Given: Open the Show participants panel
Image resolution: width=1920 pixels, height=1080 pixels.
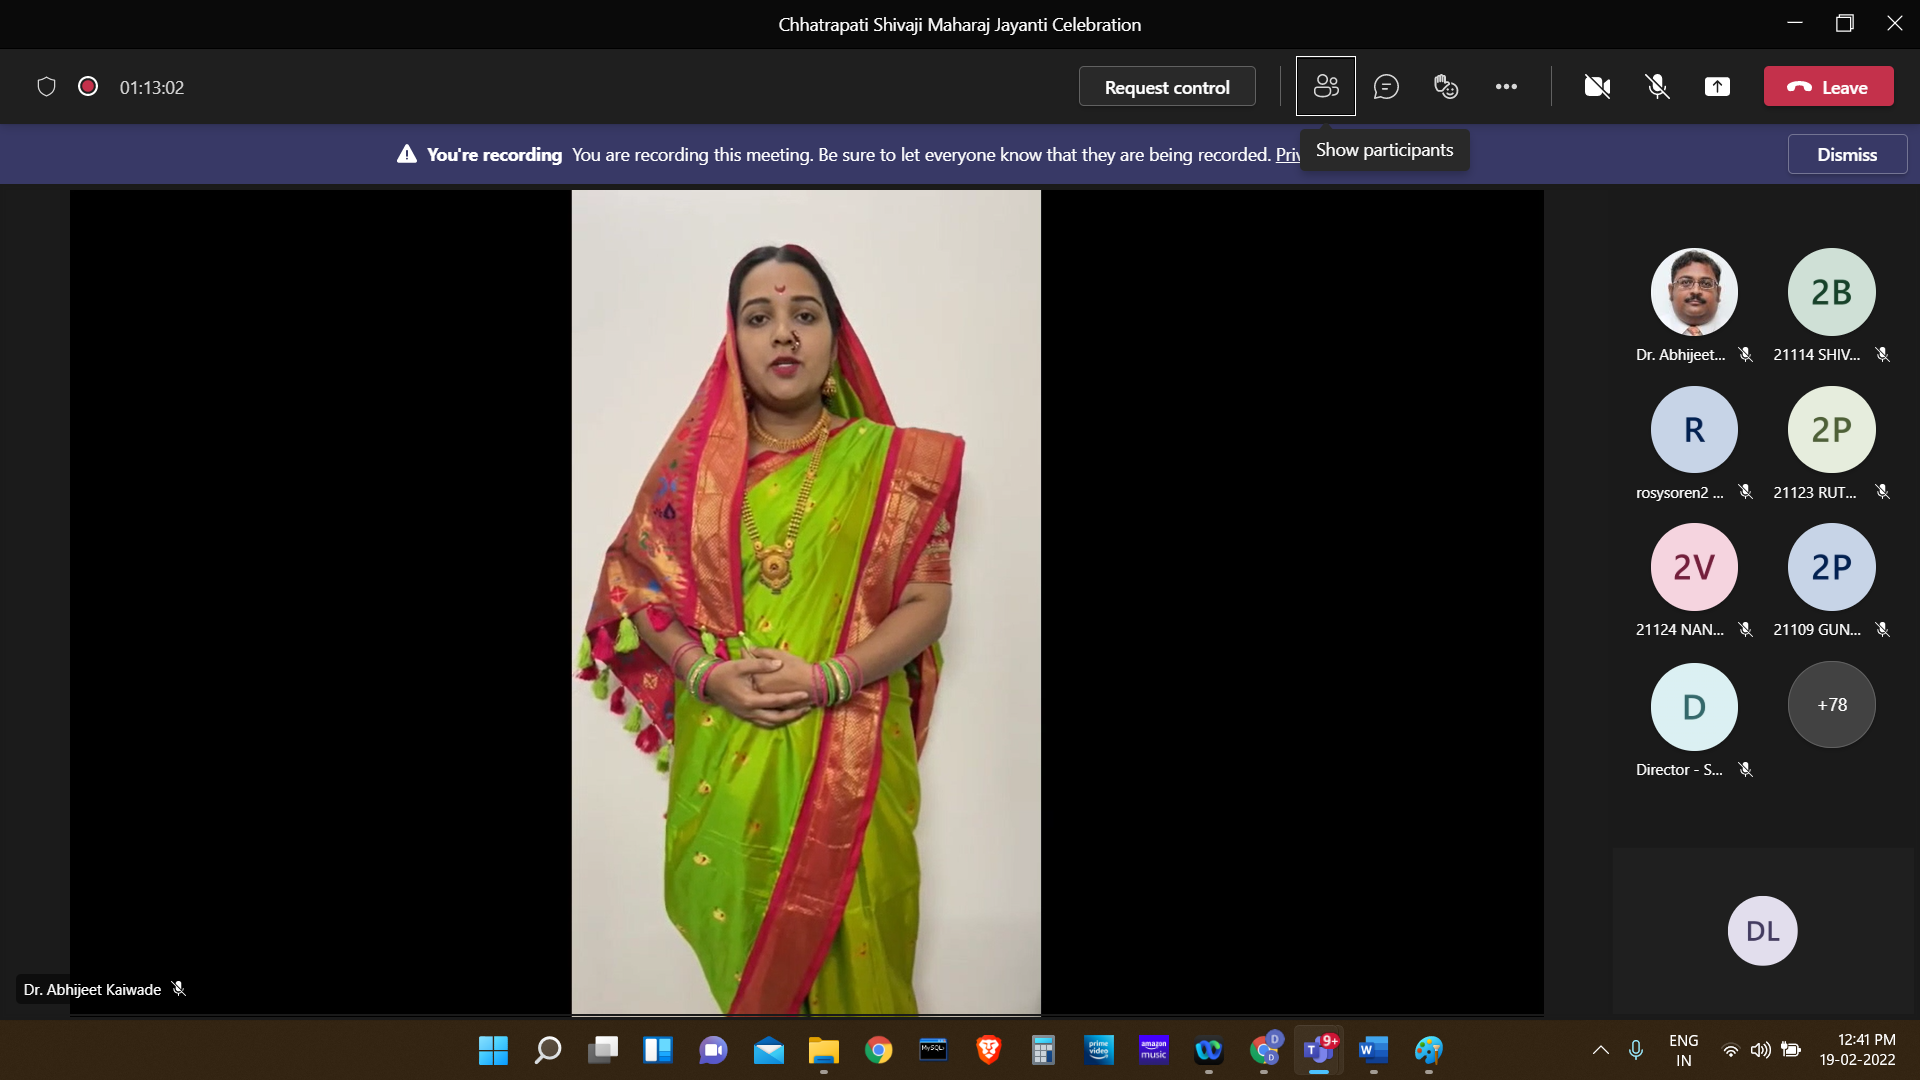Looking at the screenshot, I should click(1326, 87).
